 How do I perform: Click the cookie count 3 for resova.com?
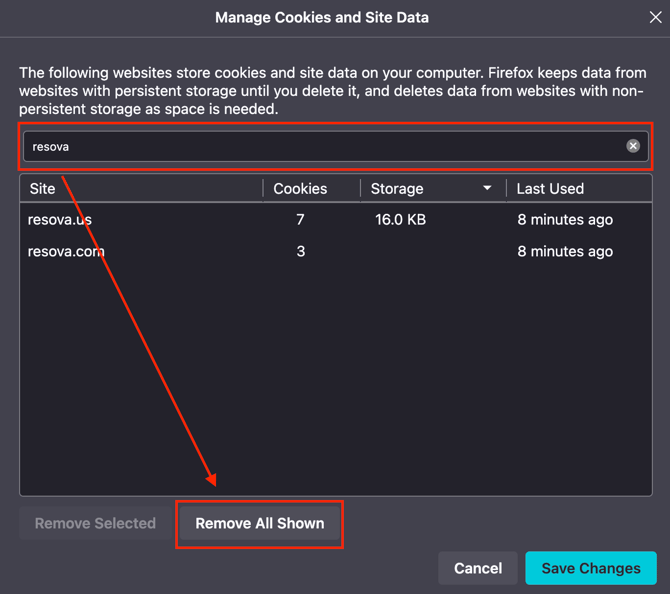tap(301, 251)
